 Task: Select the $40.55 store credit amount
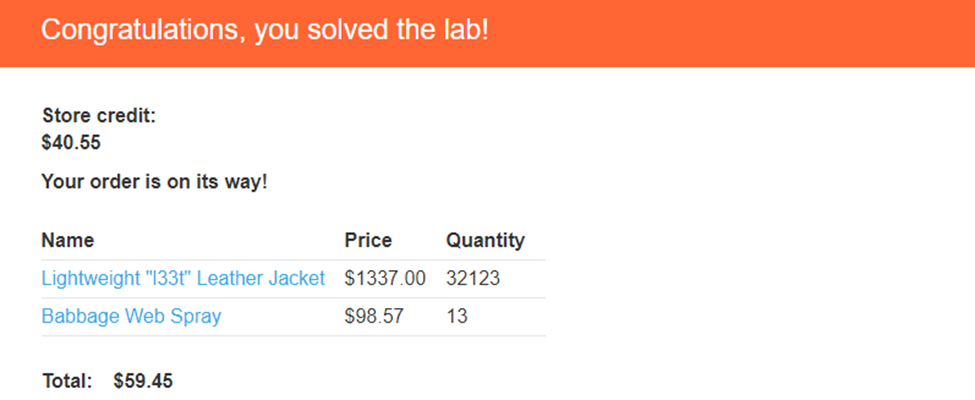click(71, 143)
